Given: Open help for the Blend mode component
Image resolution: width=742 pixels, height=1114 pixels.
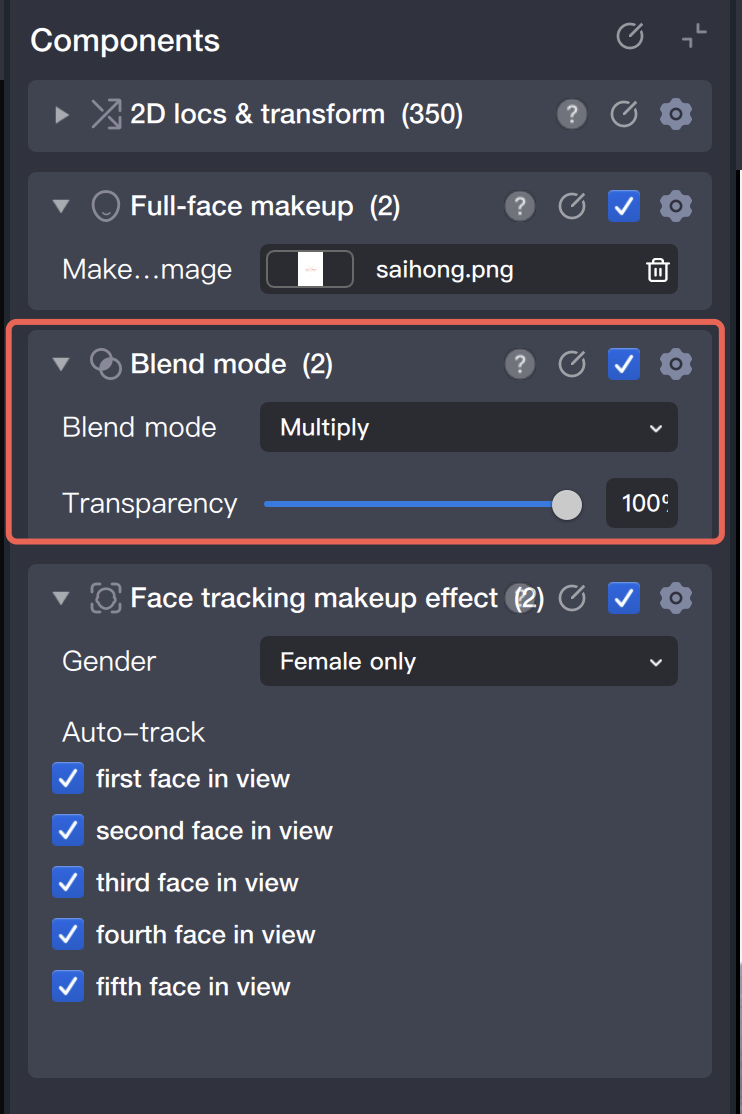Looking at the screenshot, I should (519, 364).
